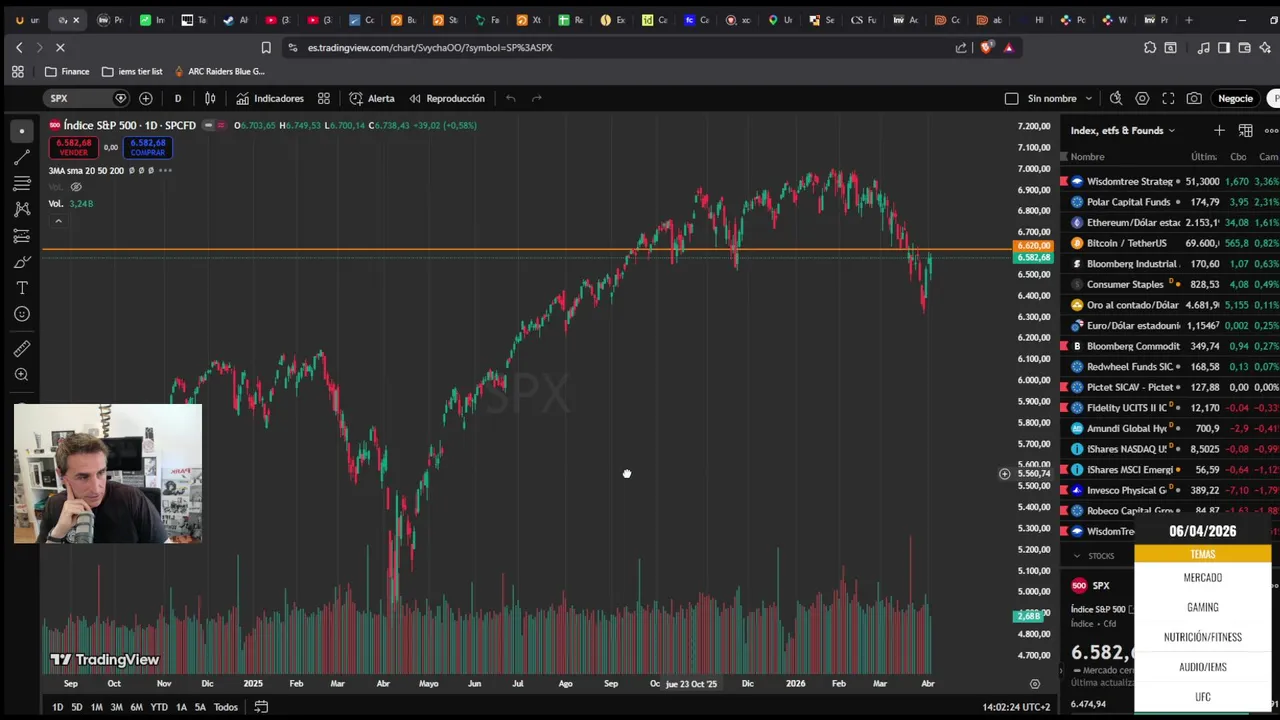Open the ARC Raiders Blue G... bookmark
This screenshot has height=720, width=1280.
[x=219, y=71]
